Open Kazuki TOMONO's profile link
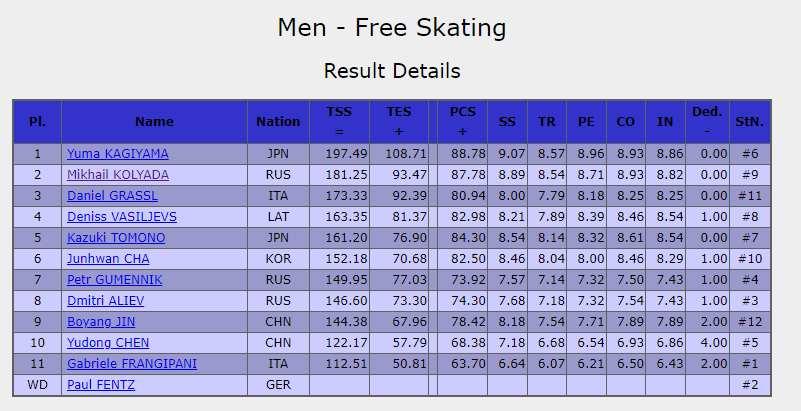The height and width of the screenshot is (411, 801). (116, 238)
